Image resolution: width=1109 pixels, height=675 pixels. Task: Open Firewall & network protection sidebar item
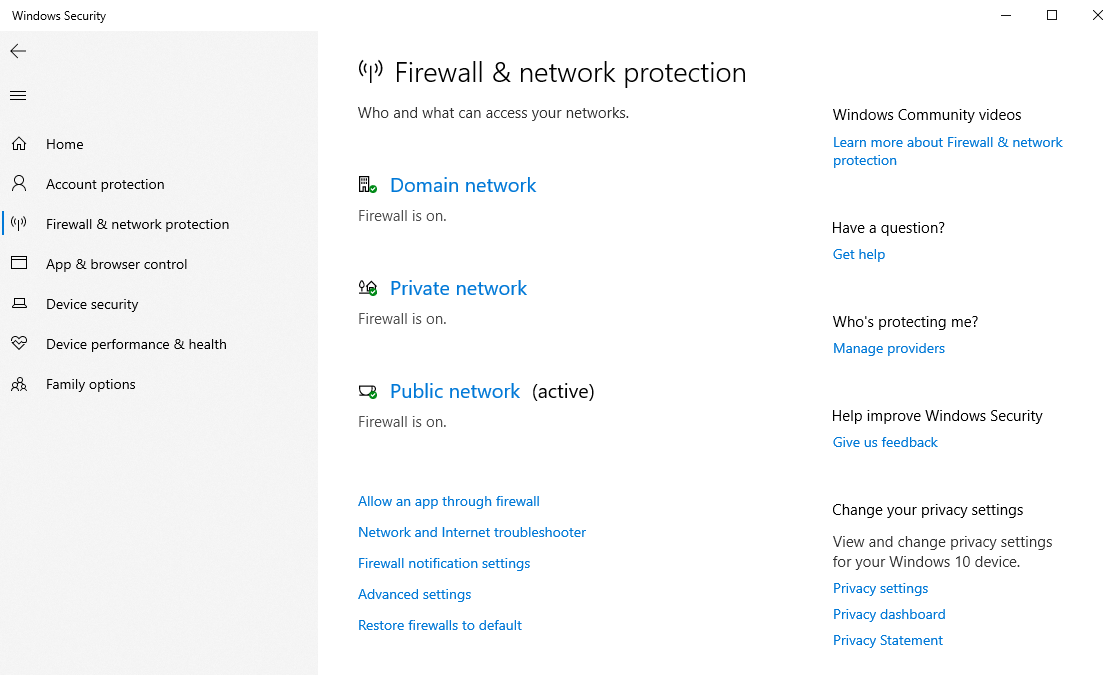point(137,224)
